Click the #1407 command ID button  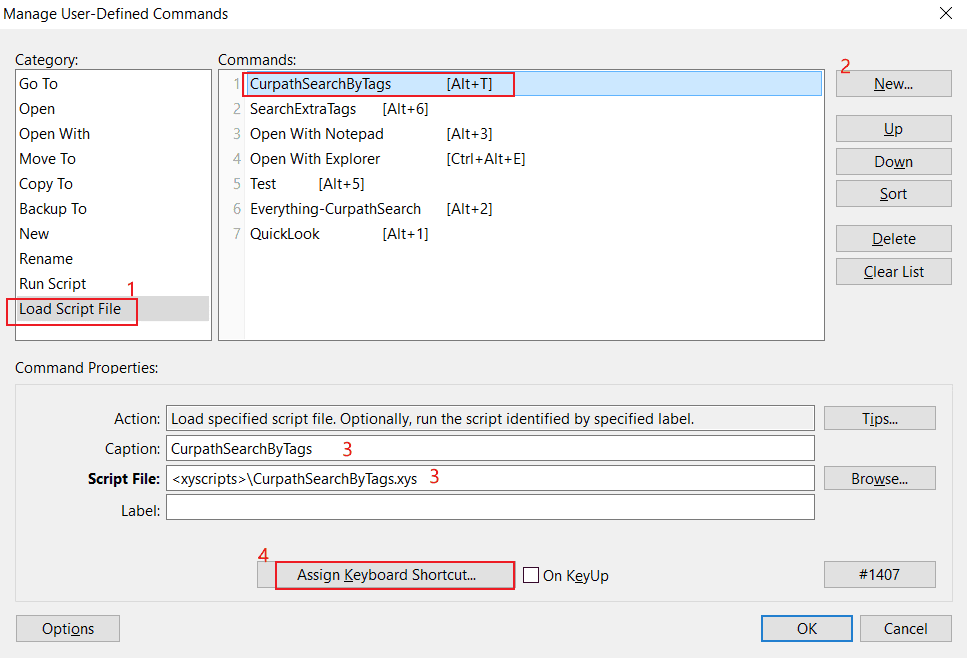click(x=879, y=575)
